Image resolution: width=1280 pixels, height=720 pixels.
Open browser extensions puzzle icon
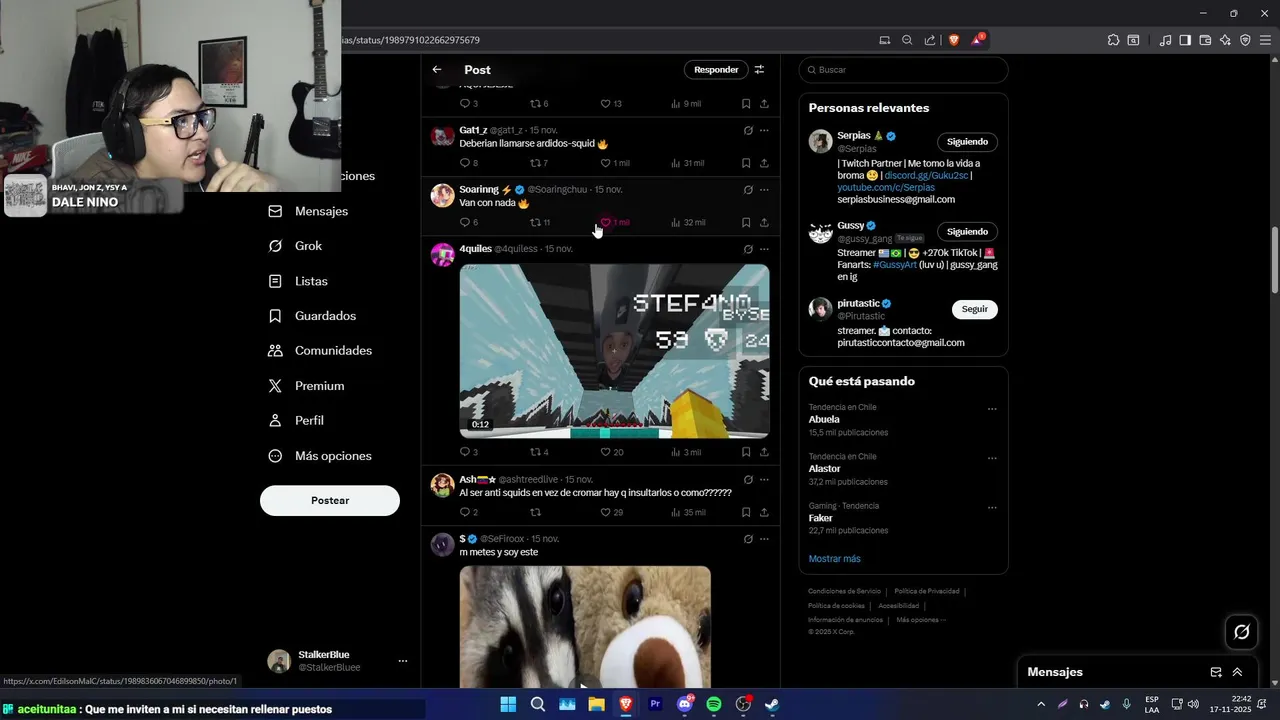pos(1113,40)
